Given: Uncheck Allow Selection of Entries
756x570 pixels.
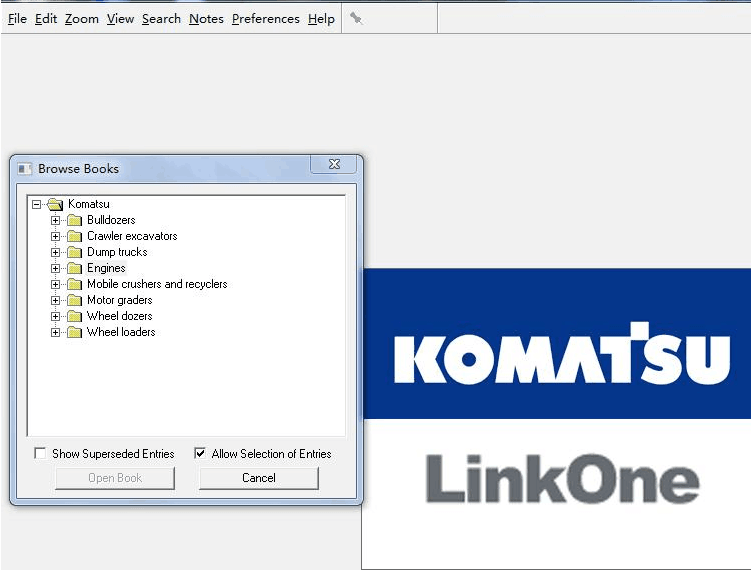Looking at the screenshot, I should click(200, 453).
